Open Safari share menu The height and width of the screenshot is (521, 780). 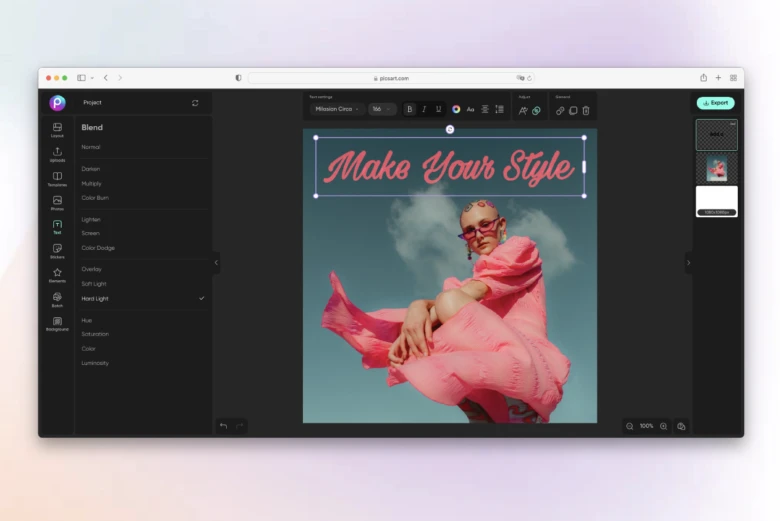(703, 78)
